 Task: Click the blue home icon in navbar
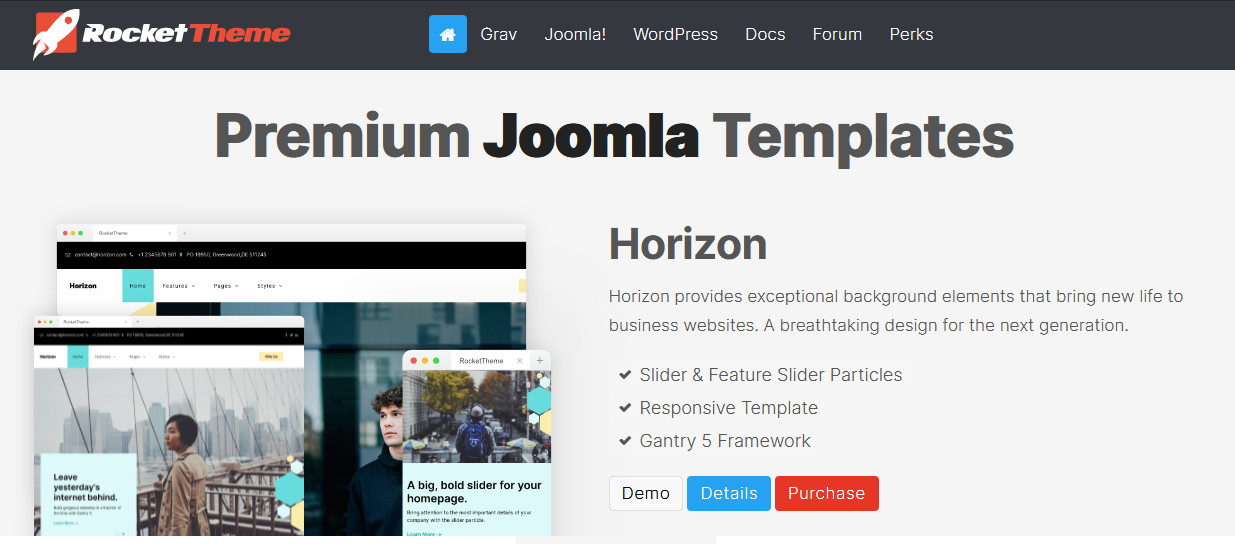point(448,34)
